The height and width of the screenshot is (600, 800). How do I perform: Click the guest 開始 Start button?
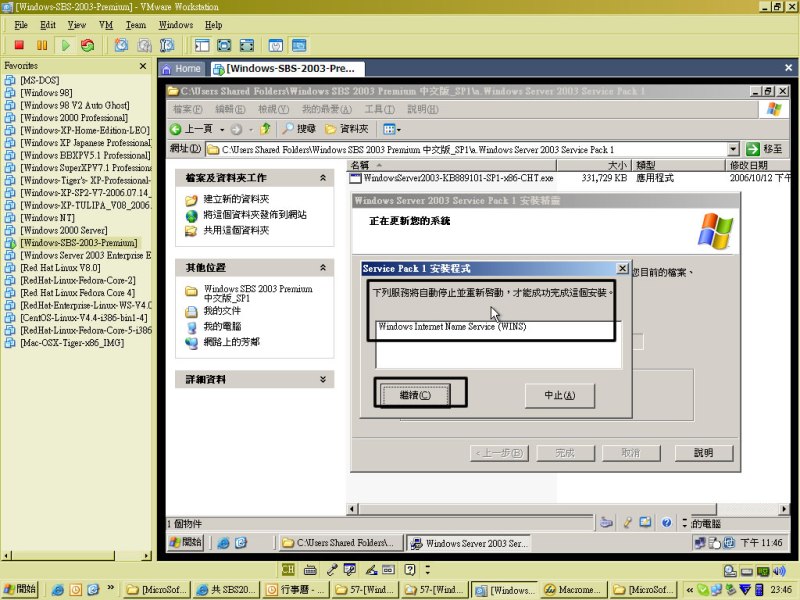[x=186, y=542]
